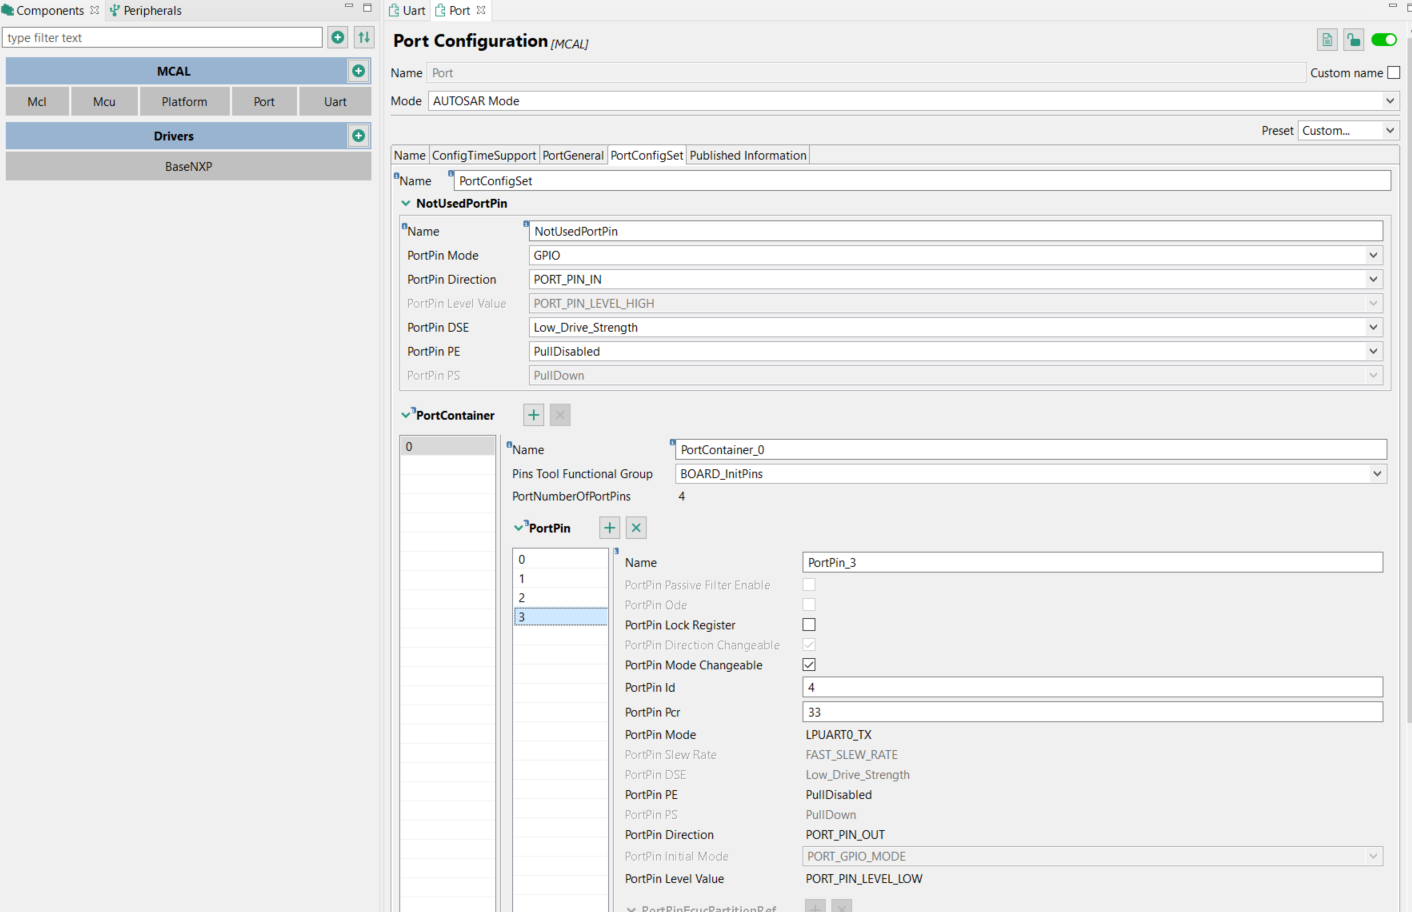The width and height of the screenshot is (1412, 912).
Task: Check the Custom name checkbox
Action: pyautogui.click(x=1394, y=73)
